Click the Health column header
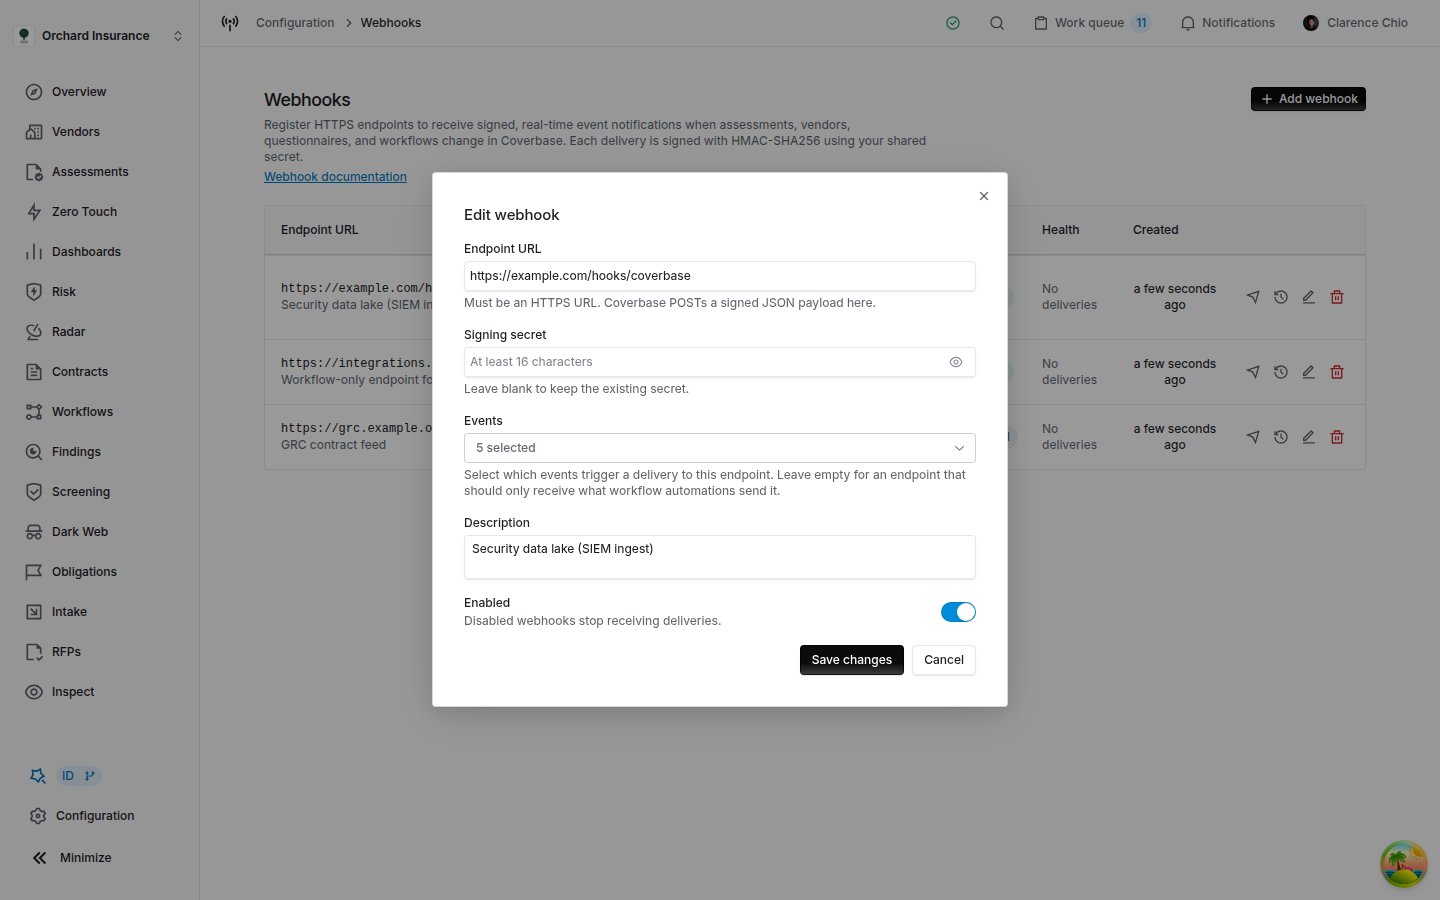The image size is (1440, 900). click(1060, 230)
